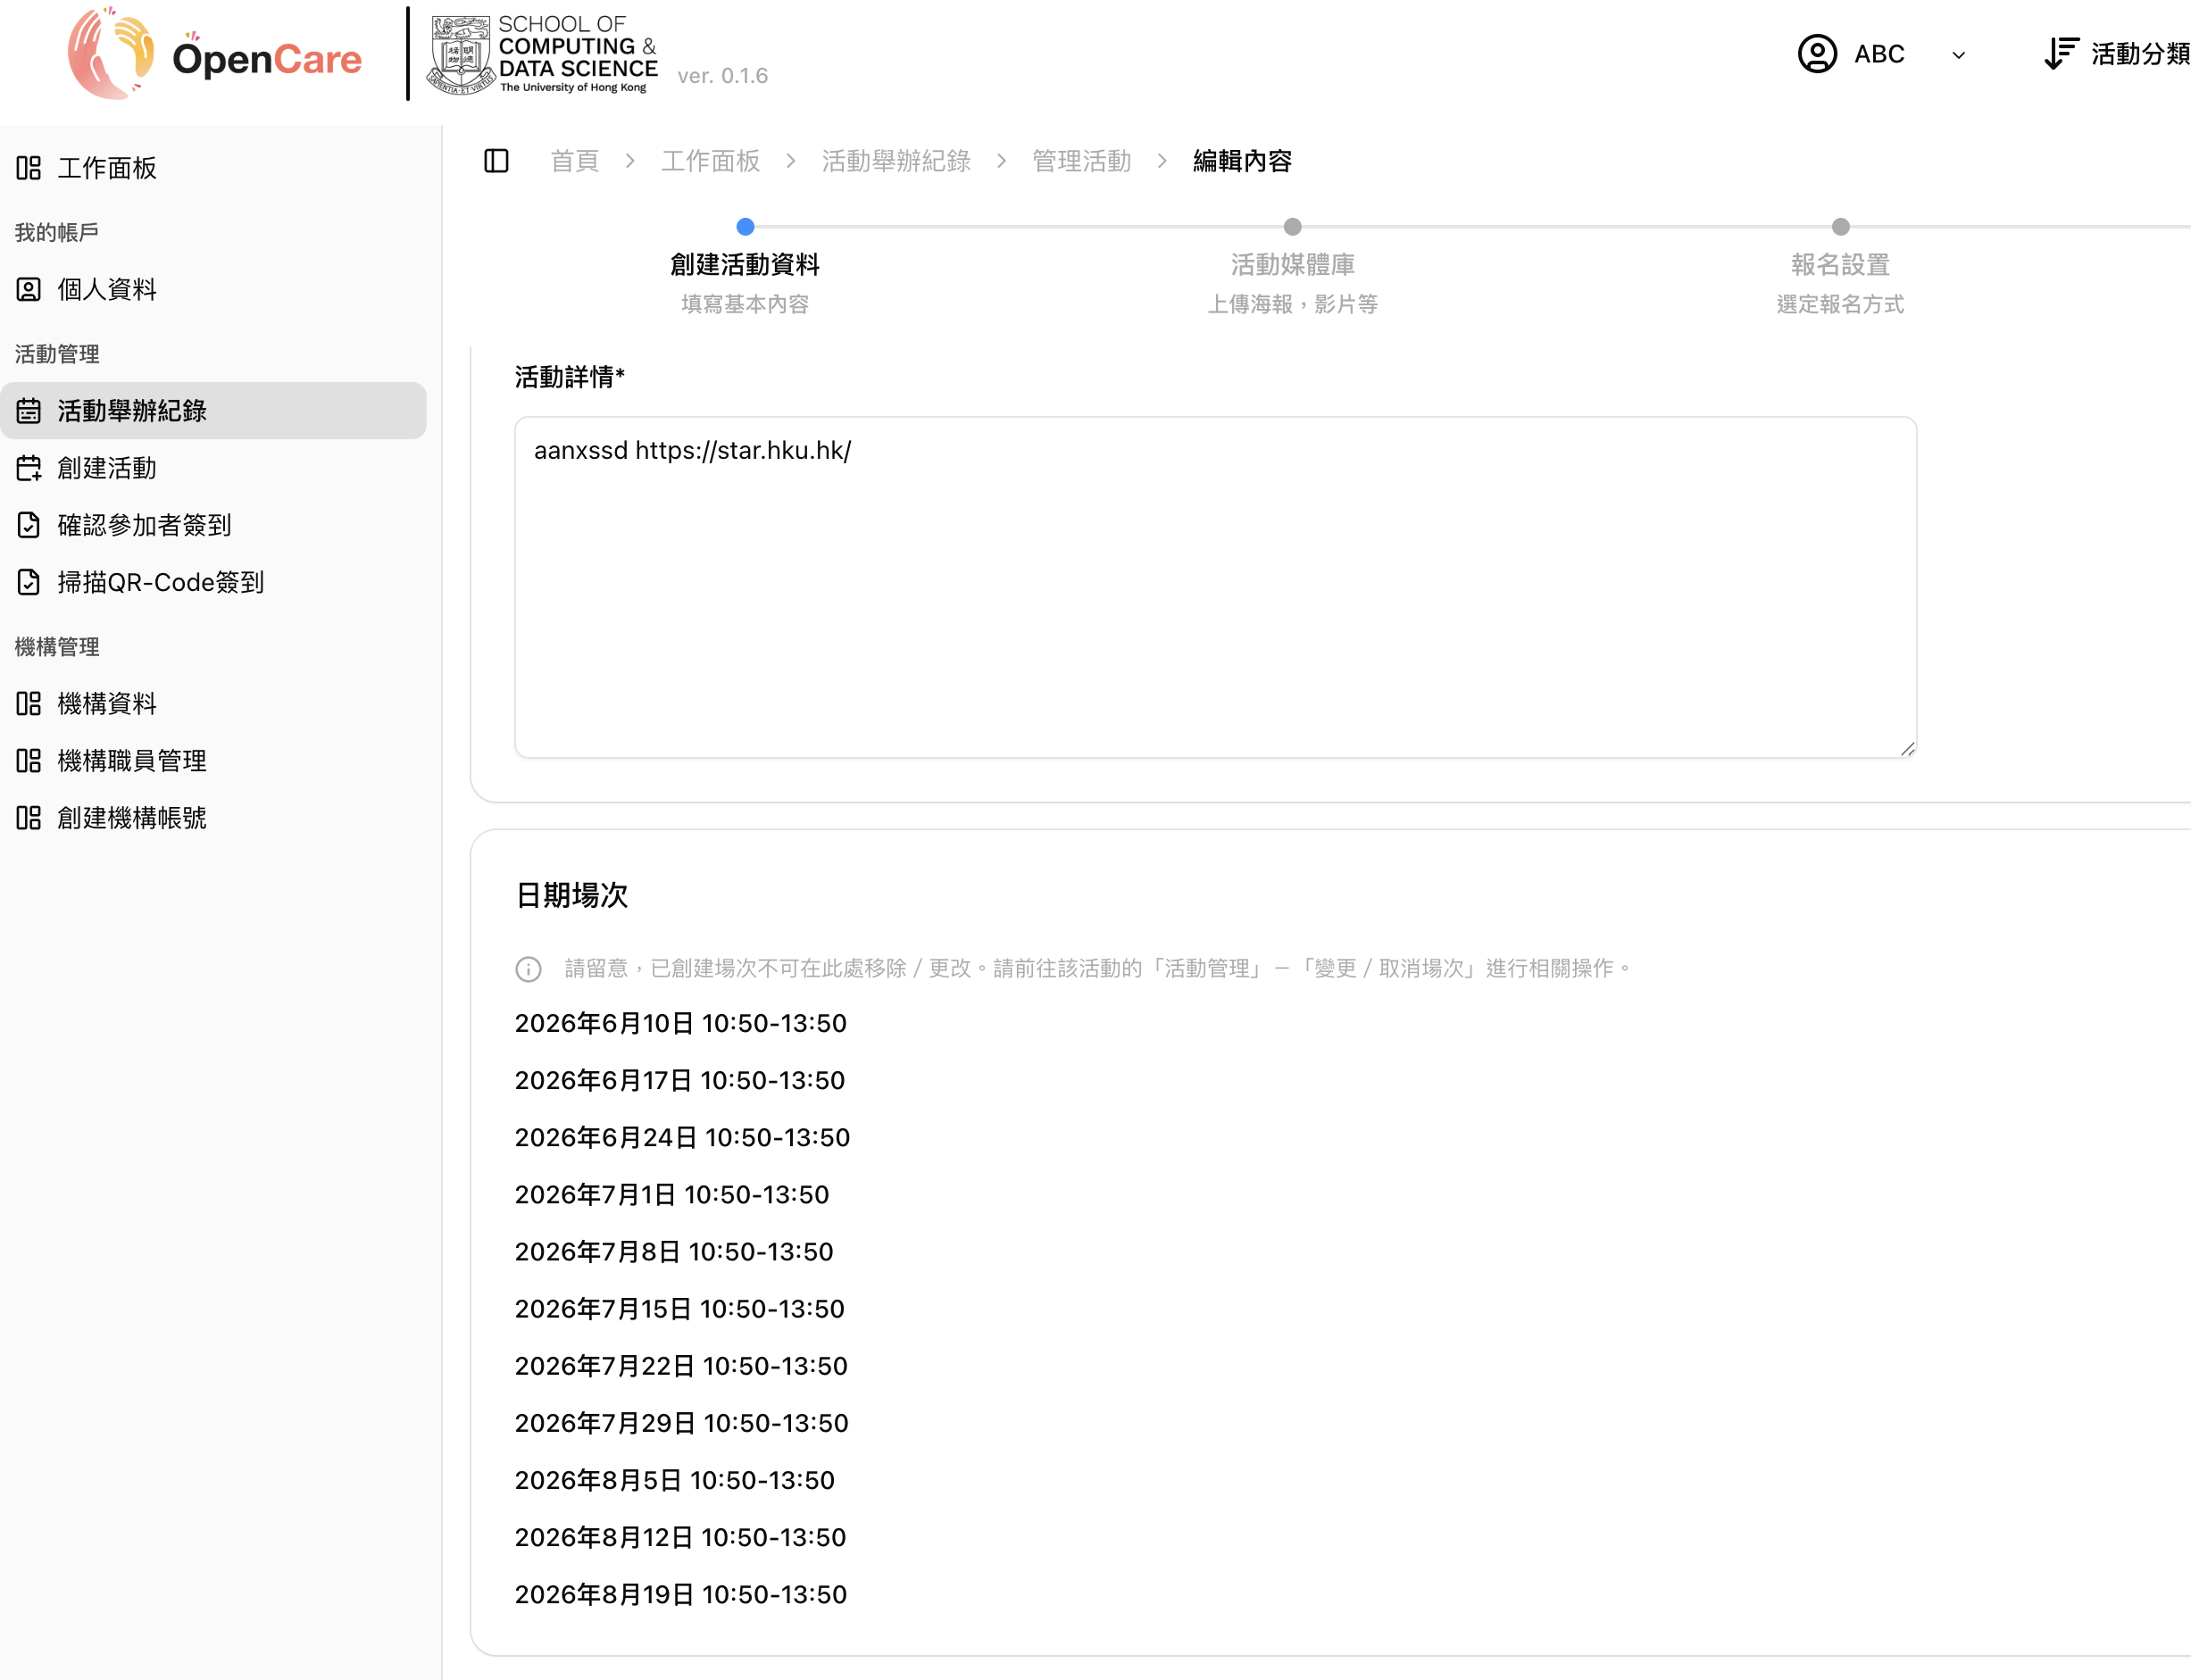This screenshot has width=2191, height=1680.
Task: Click the 編輯內容 breadcrumb
Action: pos(1242,161)
